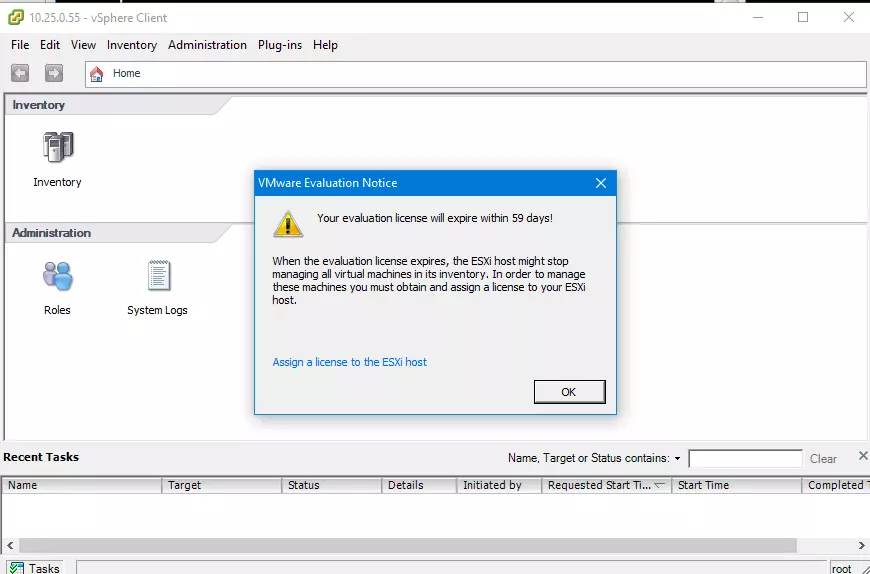Open the Roles administration icon
Viewport: 870px width, 574px height.
(58, 276)
